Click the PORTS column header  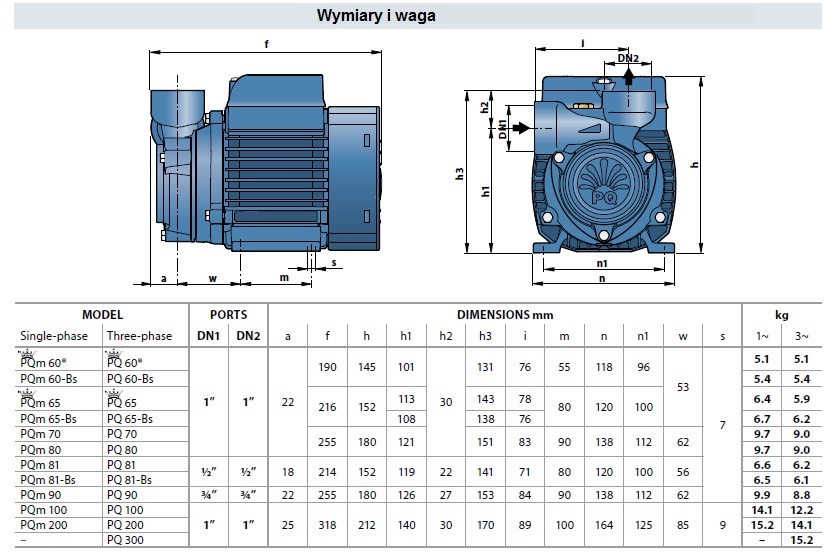pos(228,315)
